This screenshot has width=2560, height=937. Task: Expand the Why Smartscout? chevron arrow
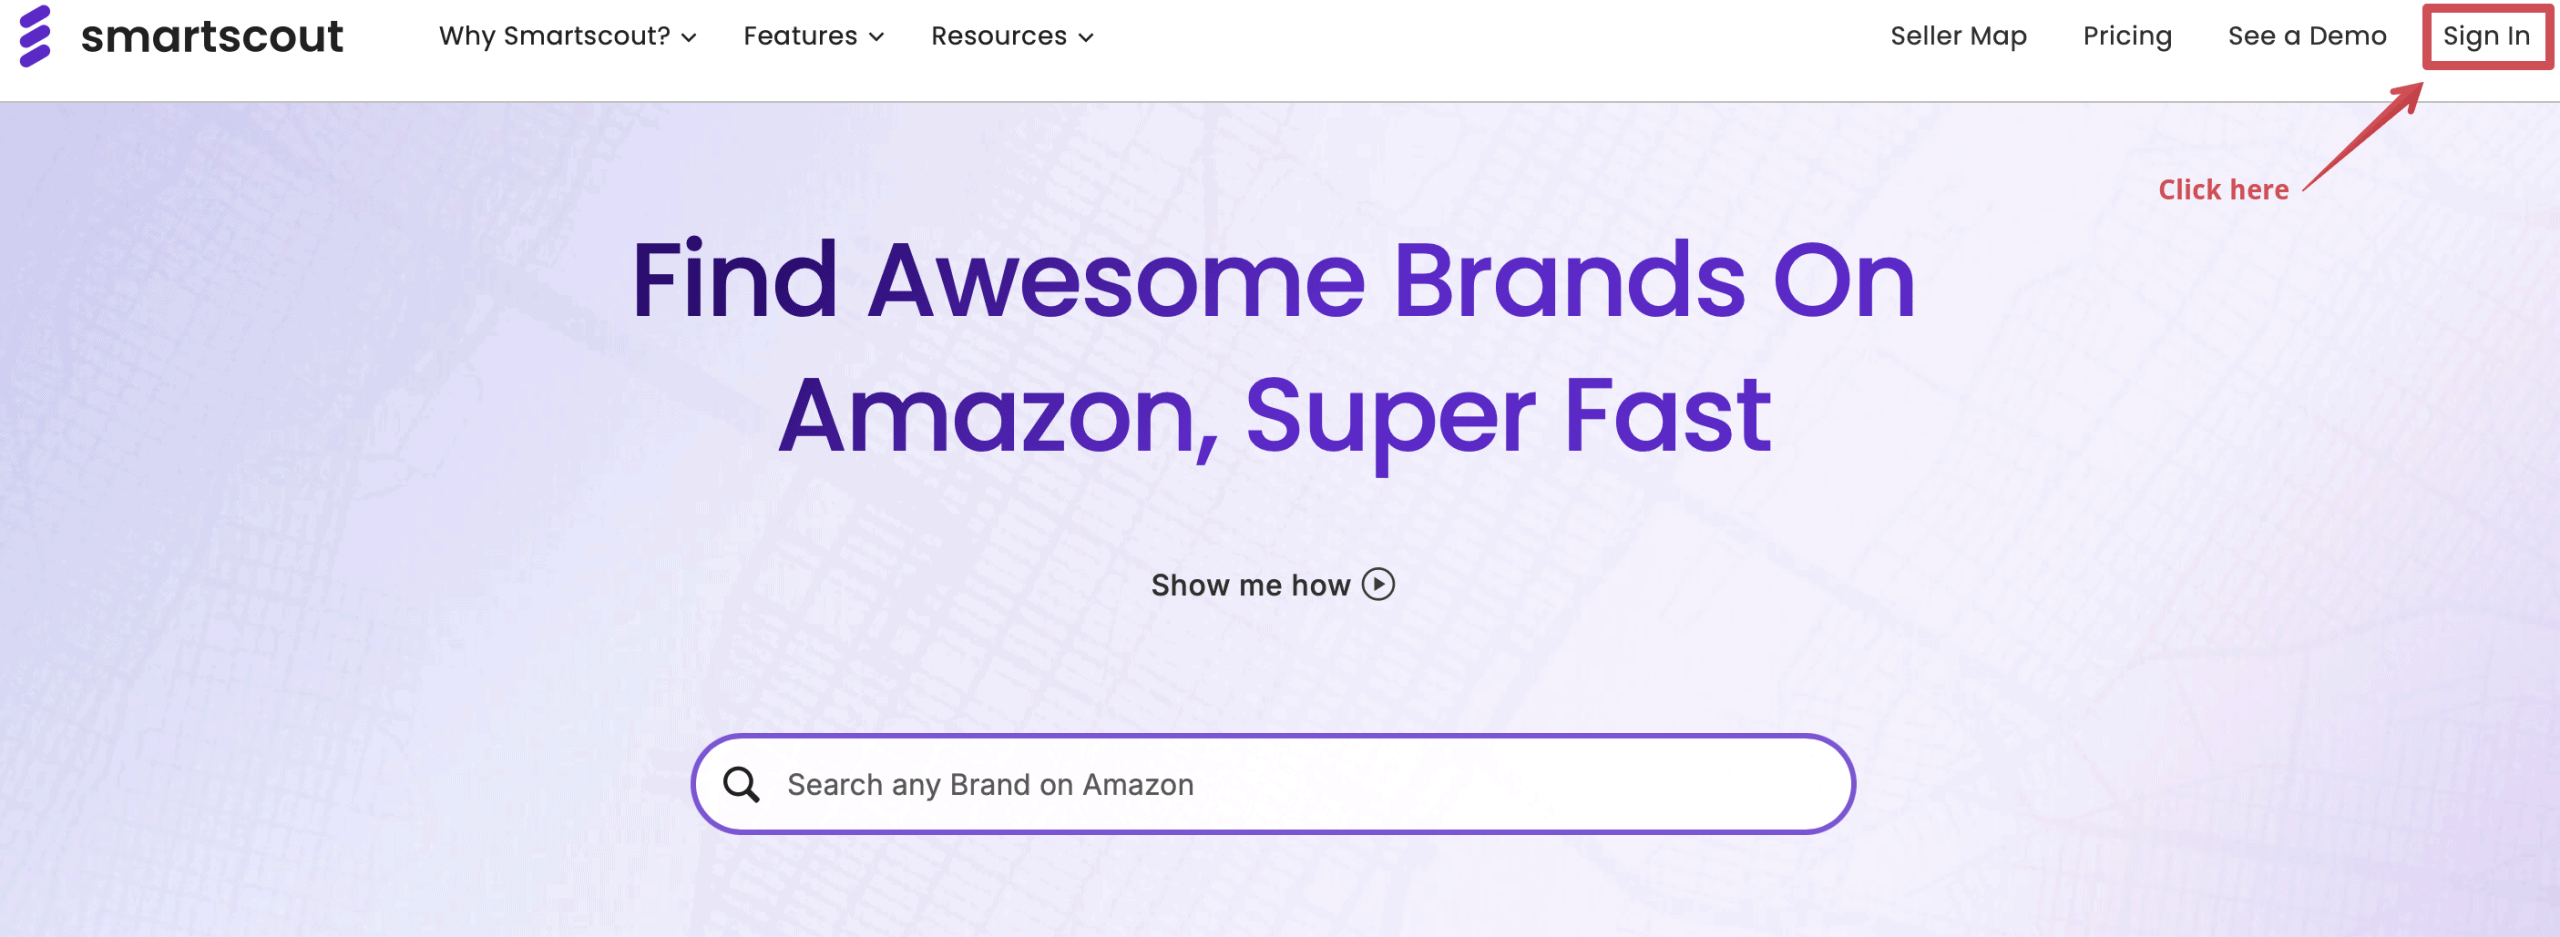689,38
